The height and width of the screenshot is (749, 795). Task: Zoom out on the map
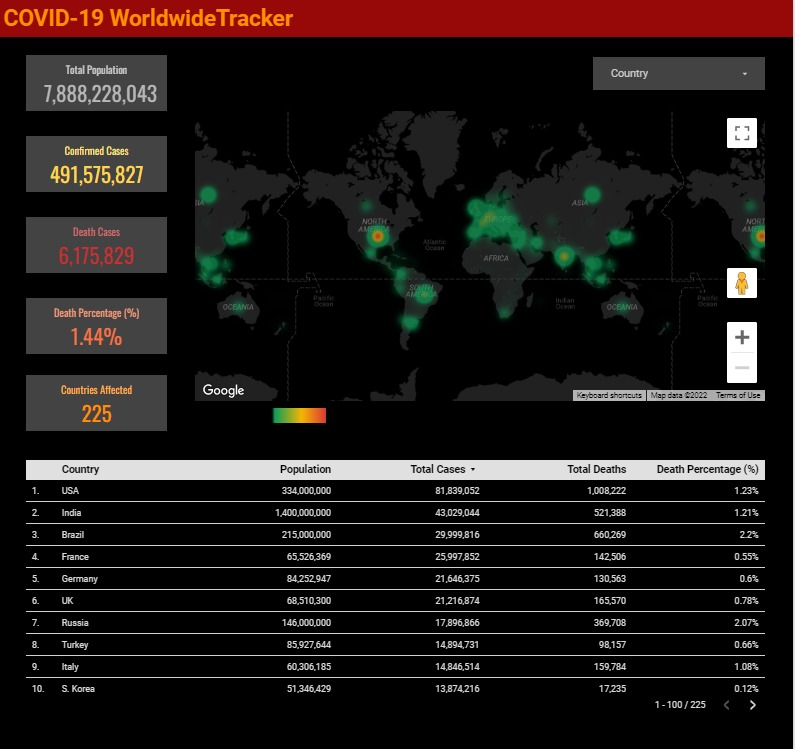[x=741, y=368]
